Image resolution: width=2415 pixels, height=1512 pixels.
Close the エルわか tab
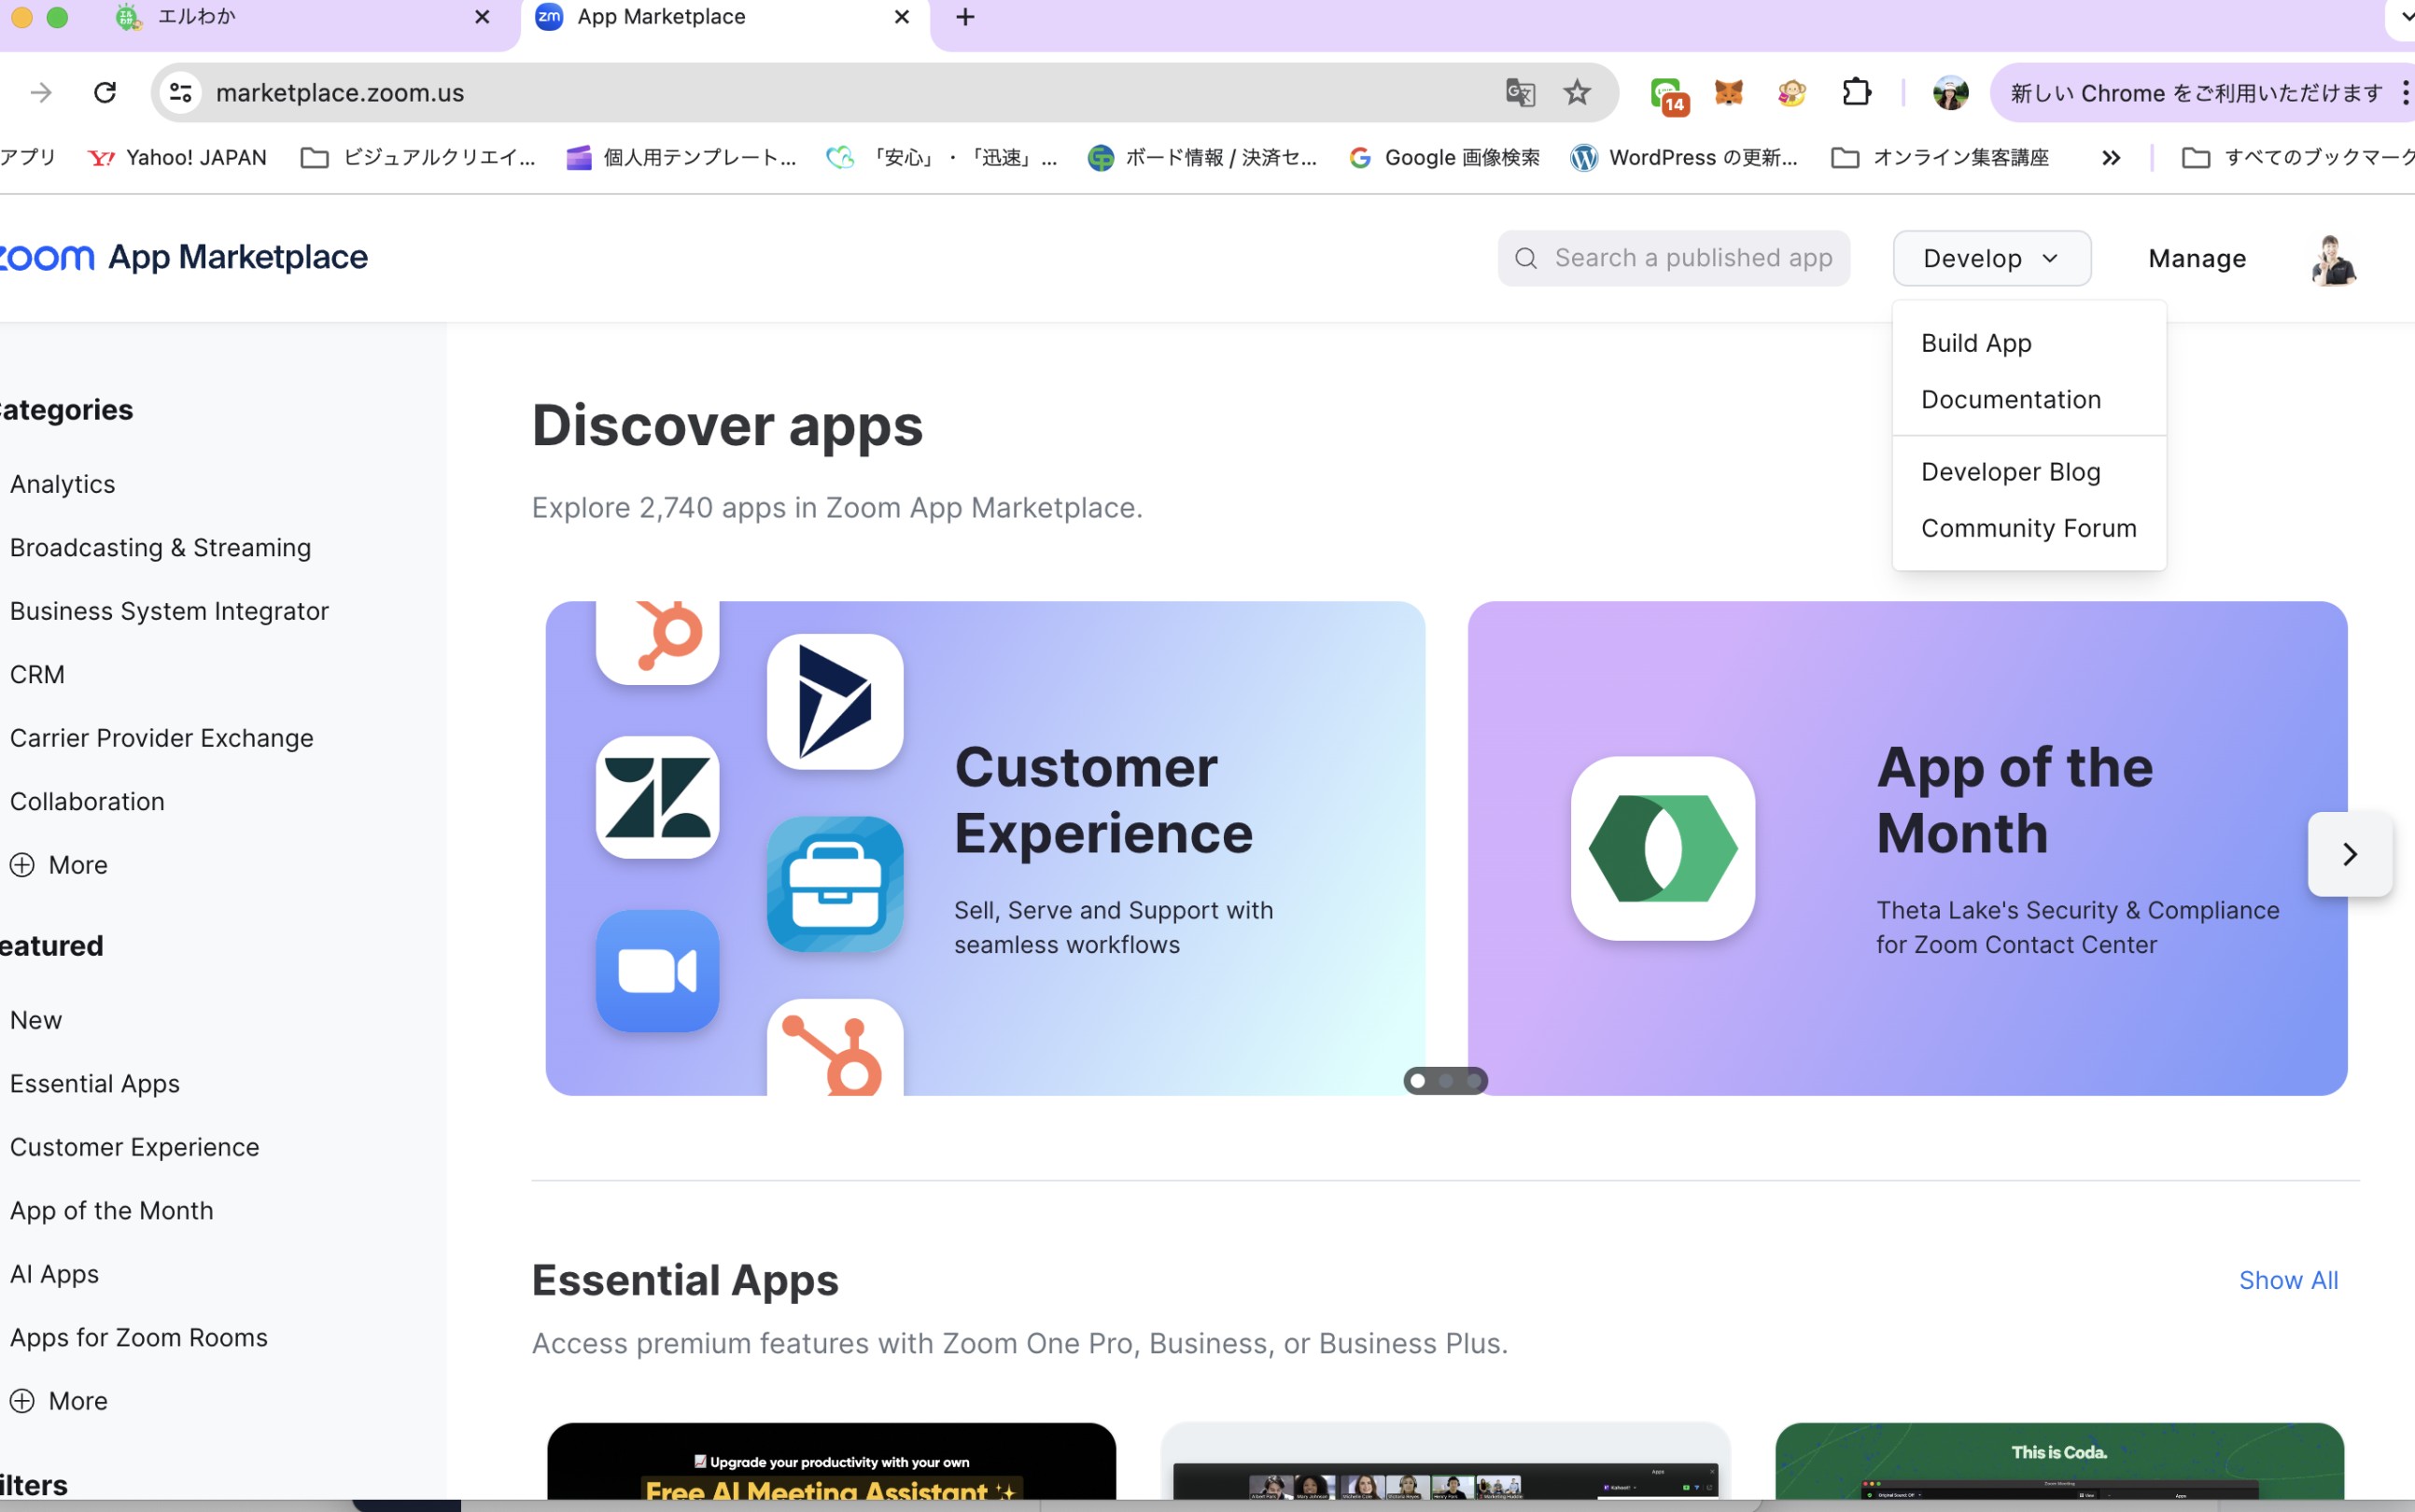[482, 17]
